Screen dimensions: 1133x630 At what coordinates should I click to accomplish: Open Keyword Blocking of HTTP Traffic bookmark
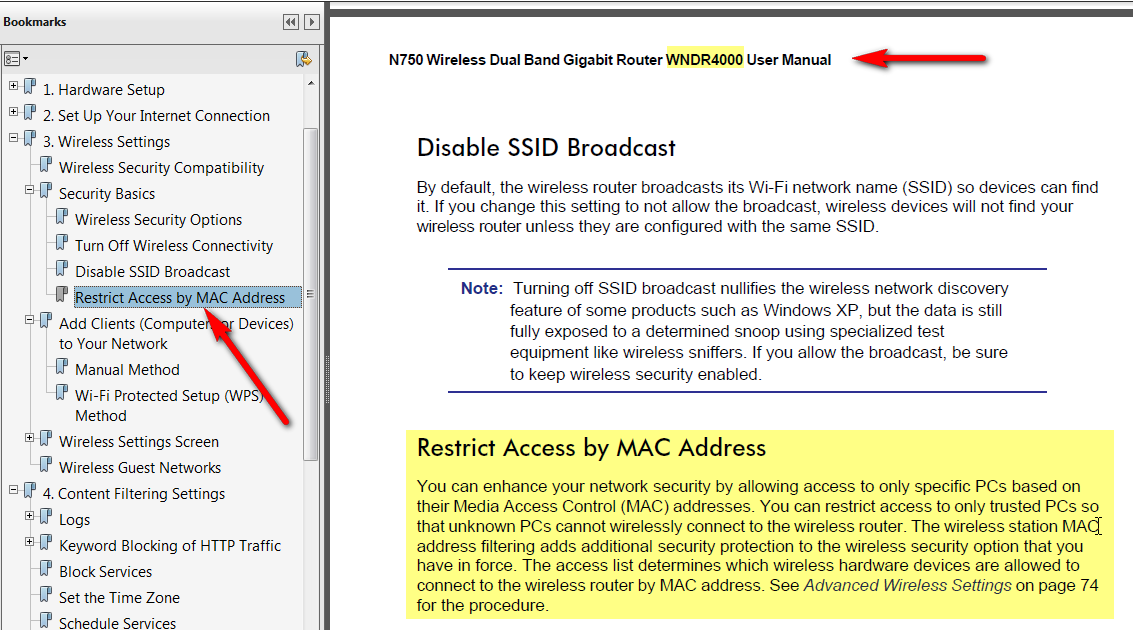click(x=170, y=545)
